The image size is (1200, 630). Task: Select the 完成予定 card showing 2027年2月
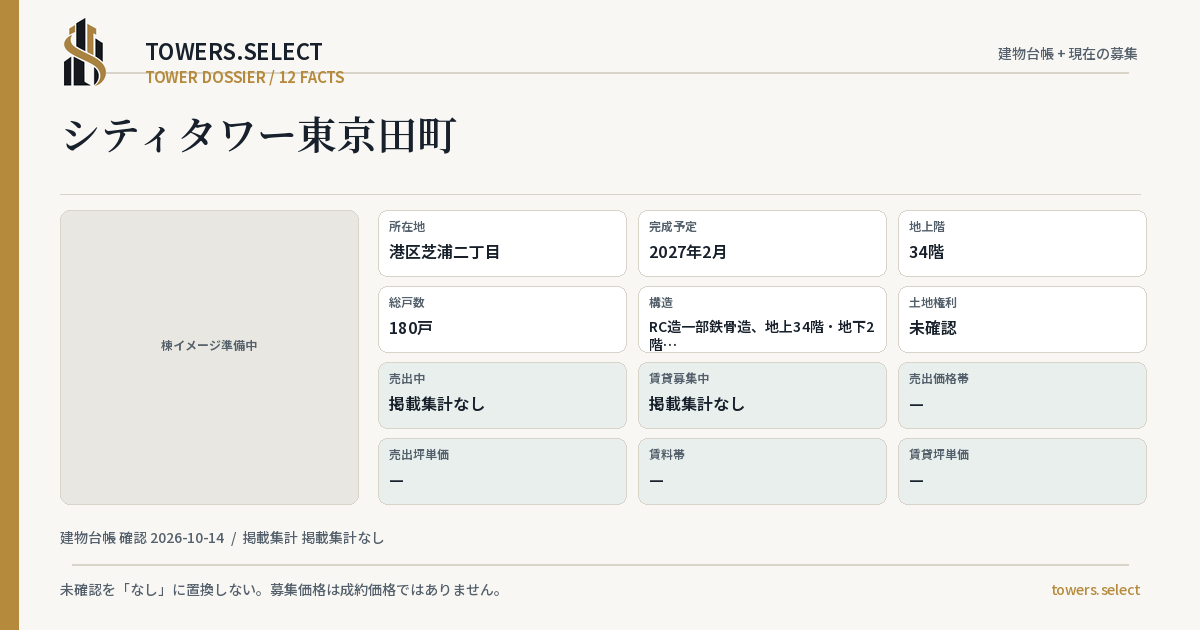[x=762, y=243]
